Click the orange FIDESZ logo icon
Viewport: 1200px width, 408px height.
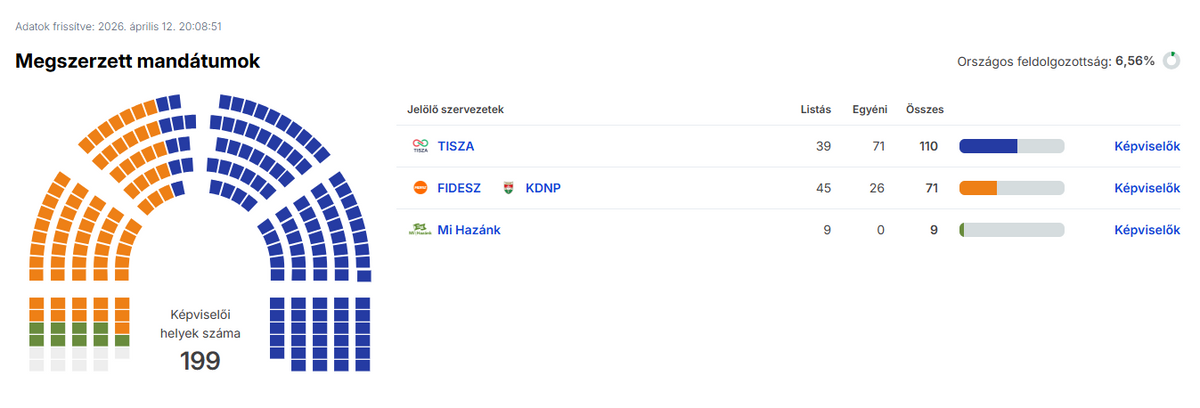420,188
